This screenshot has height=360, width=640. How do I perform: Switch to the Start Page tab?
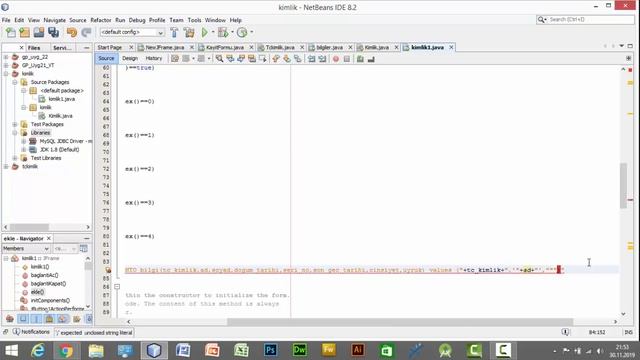click(x=110, y=47)
